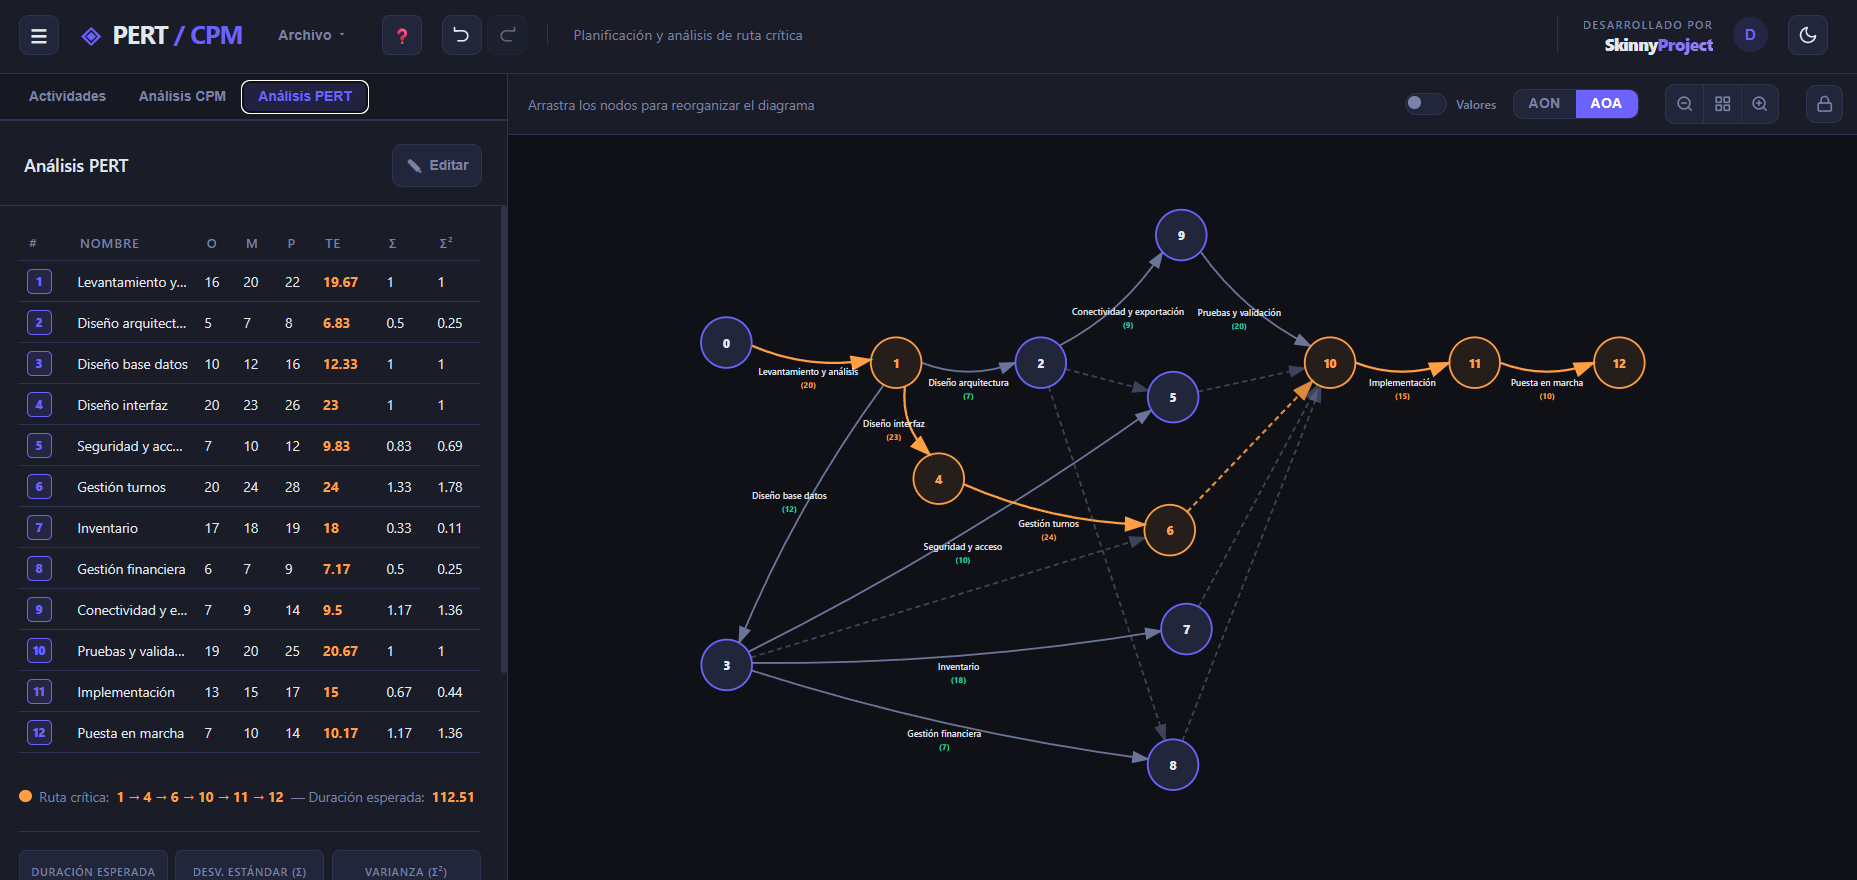Select the Análisis PERT tab

[x=305, y=96]
